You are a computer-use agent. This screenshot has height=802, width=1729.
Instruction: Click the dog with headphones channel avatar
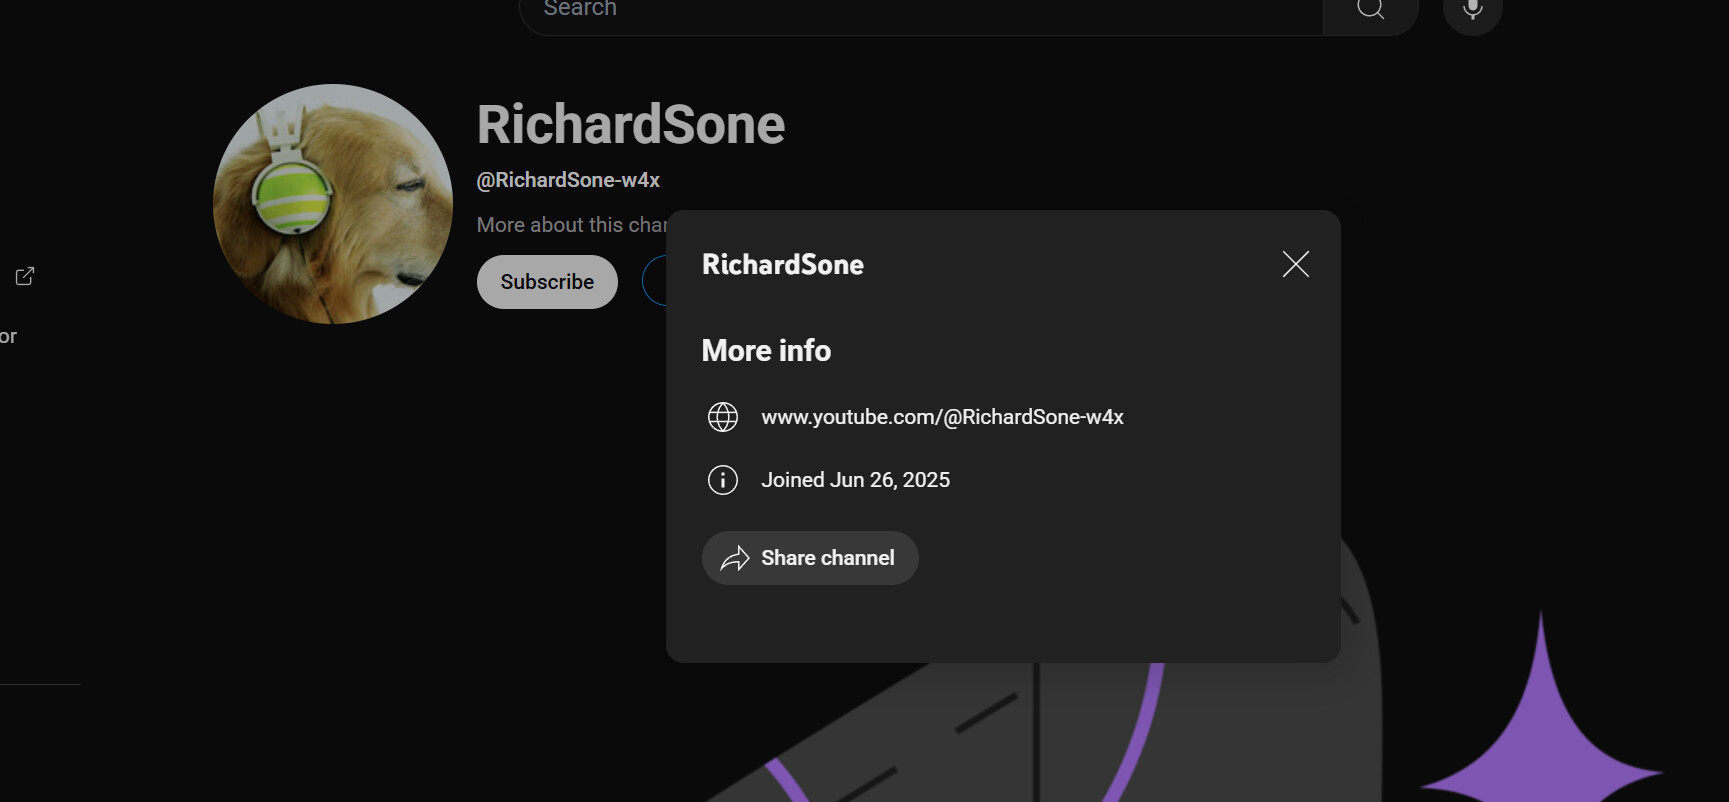pos(333,204)
